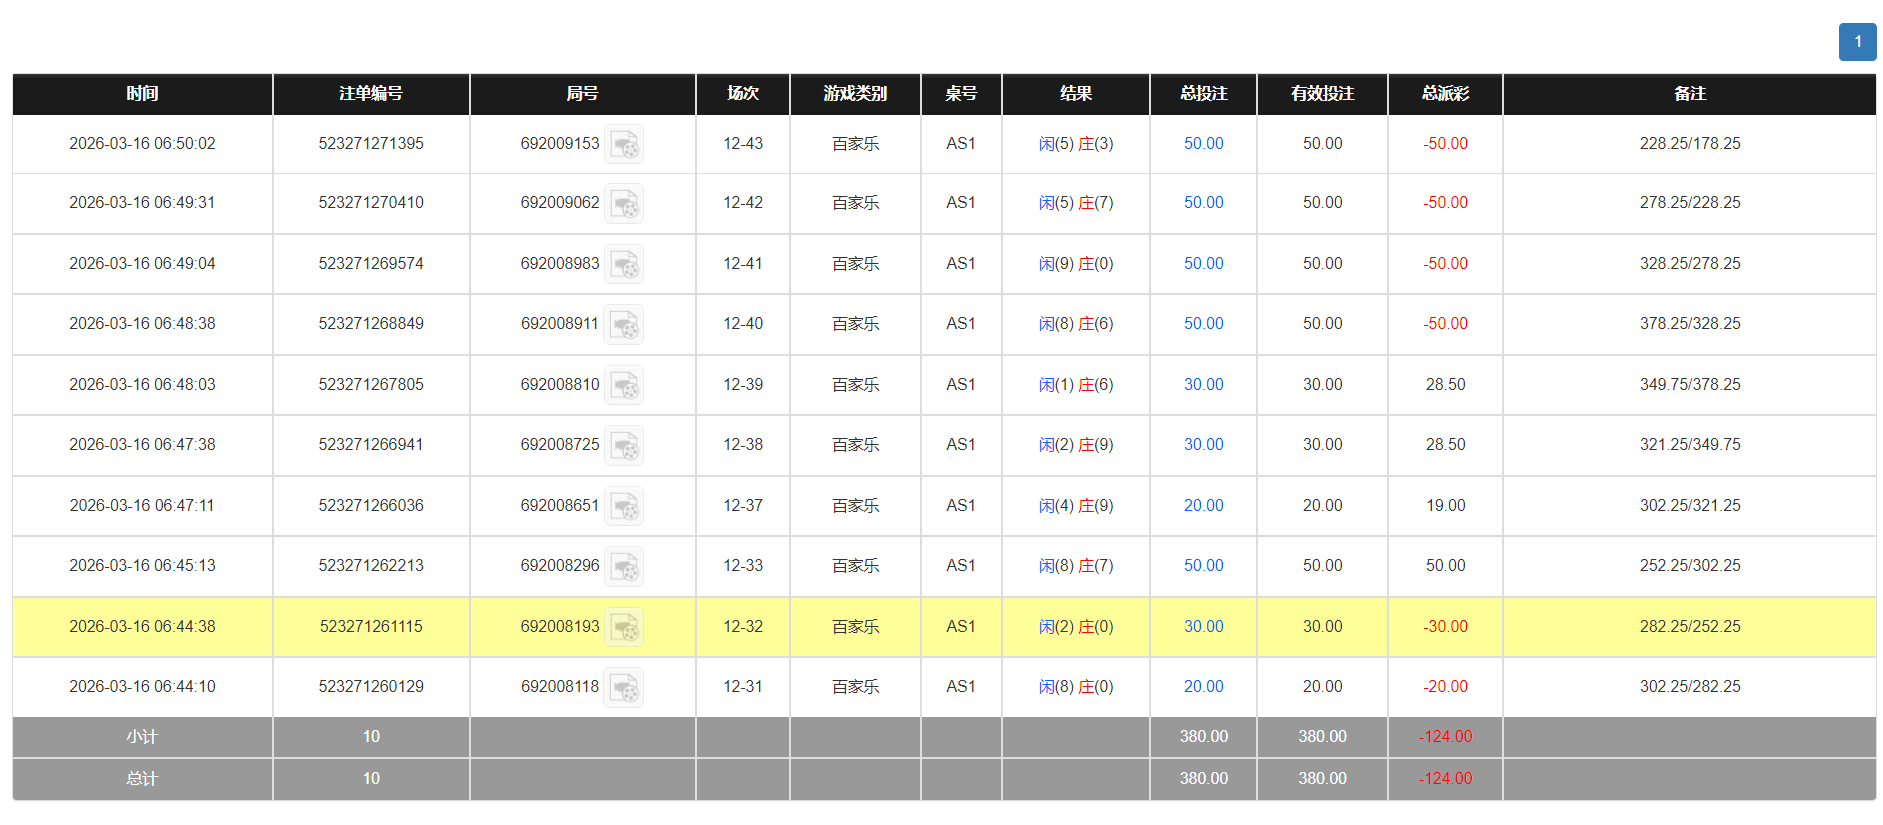The image size is (1883, 825).
Task: Click result 闲(9) 庄(0) cell
Action: (1076, 264)
